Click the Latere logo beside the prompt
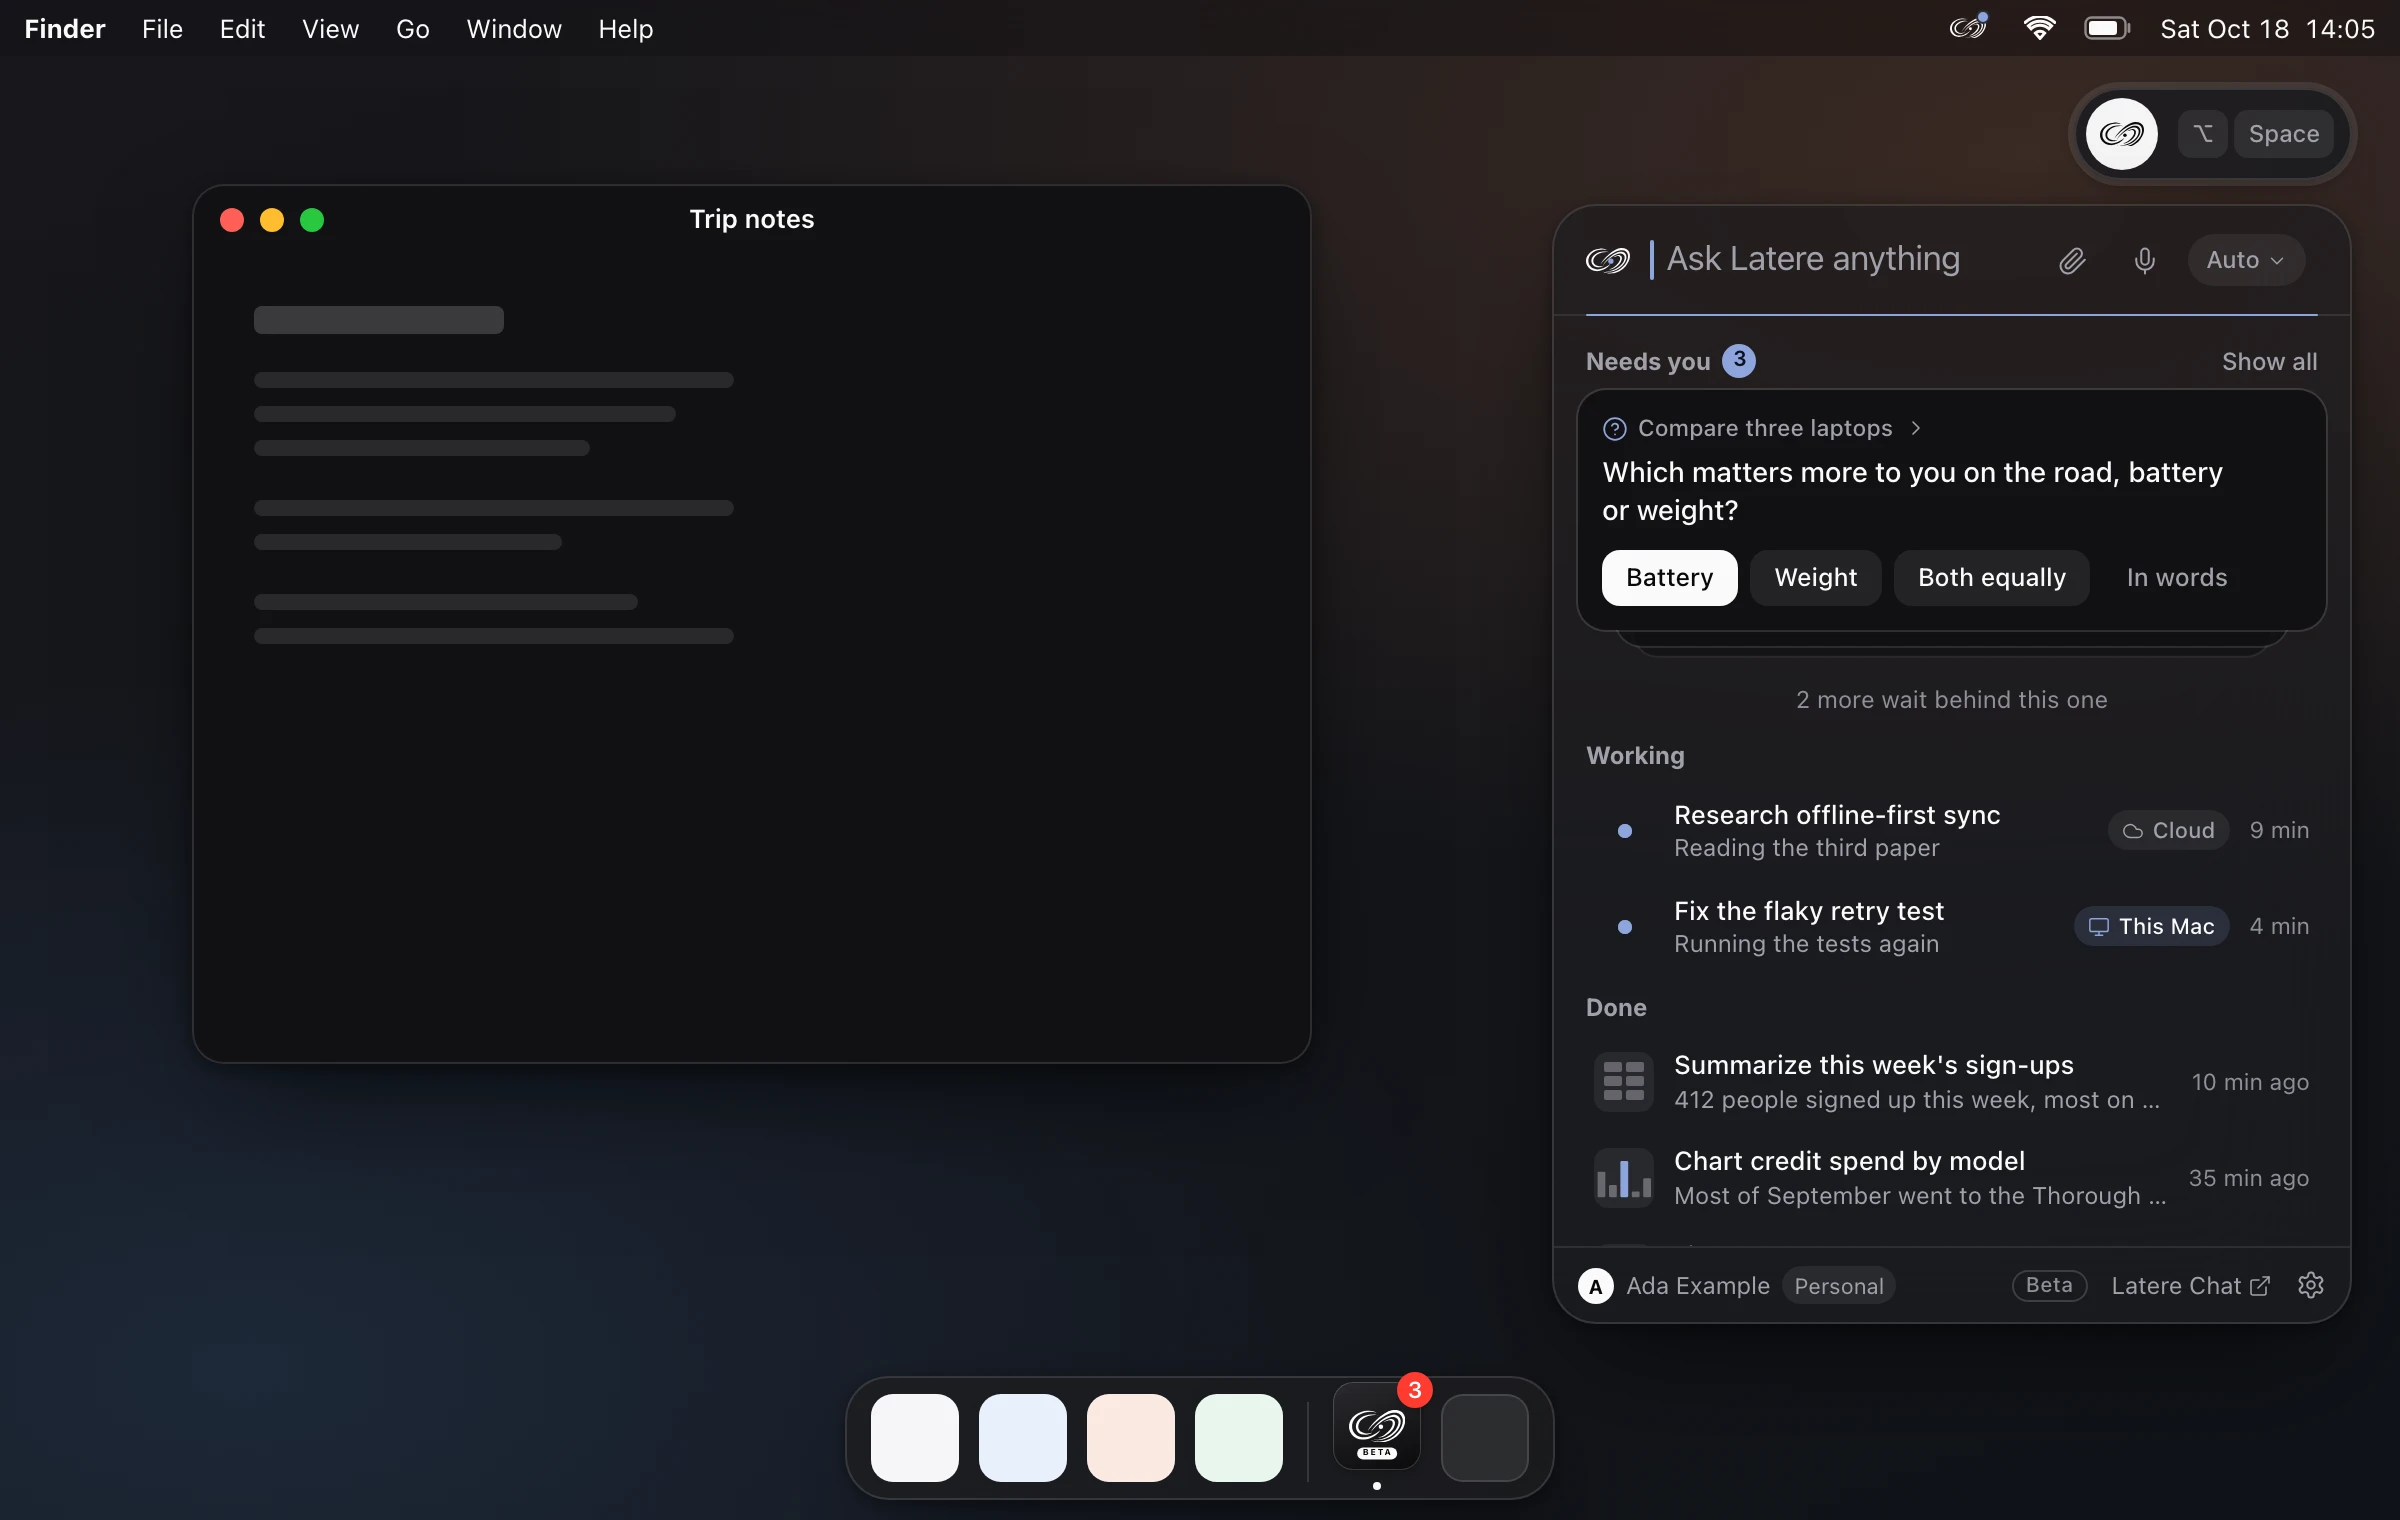Image resolution: width=2400 pixels, height=1520 pixels. coord(1608,261)
